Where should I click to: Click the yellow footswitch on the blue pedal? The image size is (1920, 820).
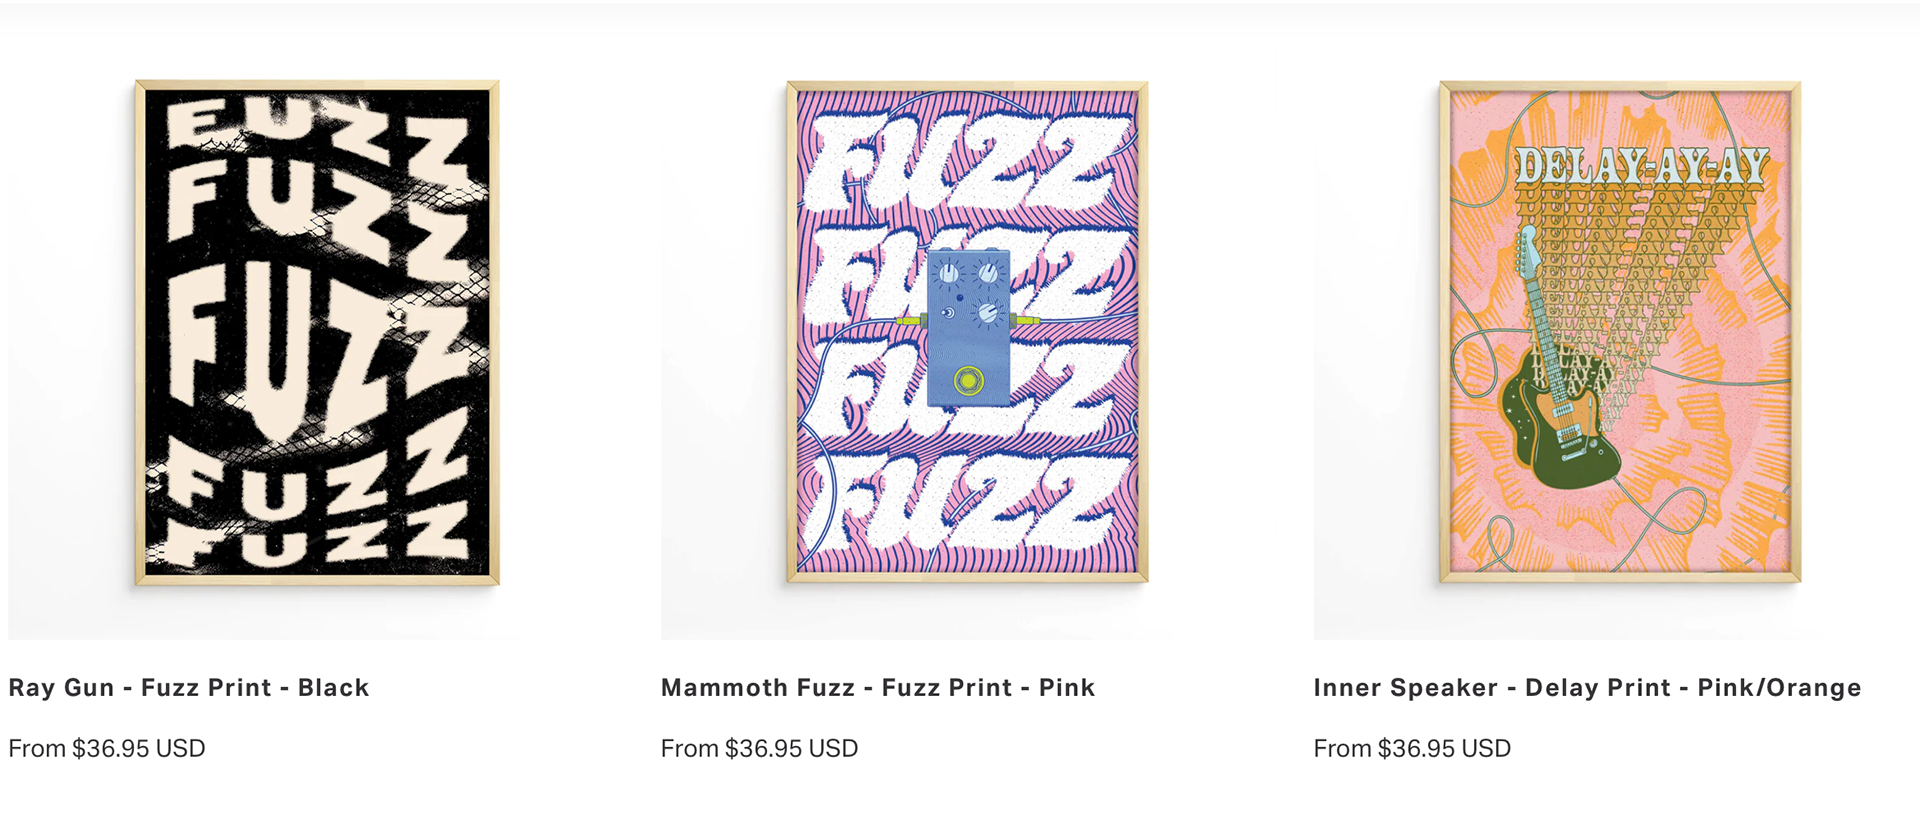click(968, 380)
